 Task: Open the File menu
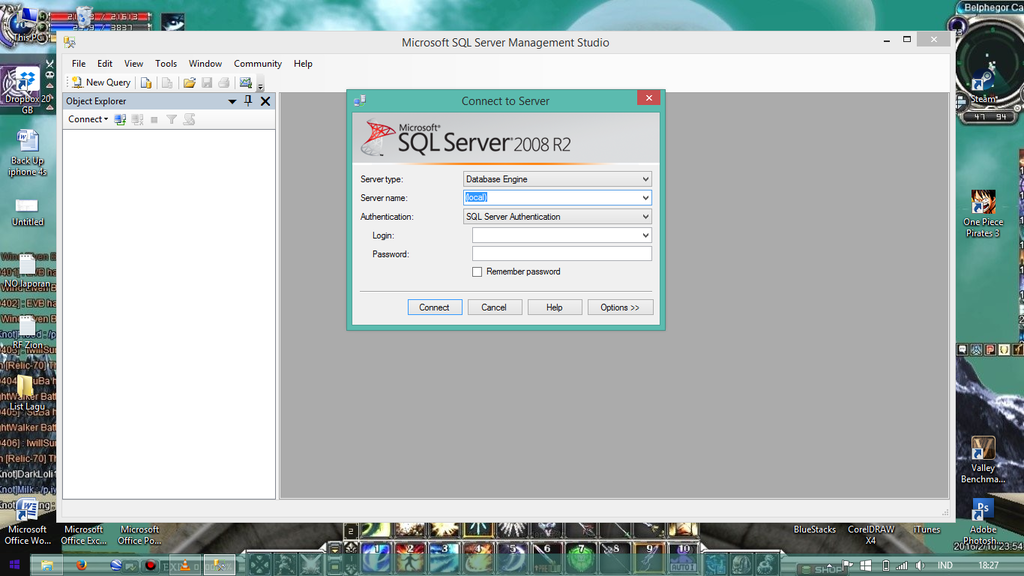click(x=78, y=63)
